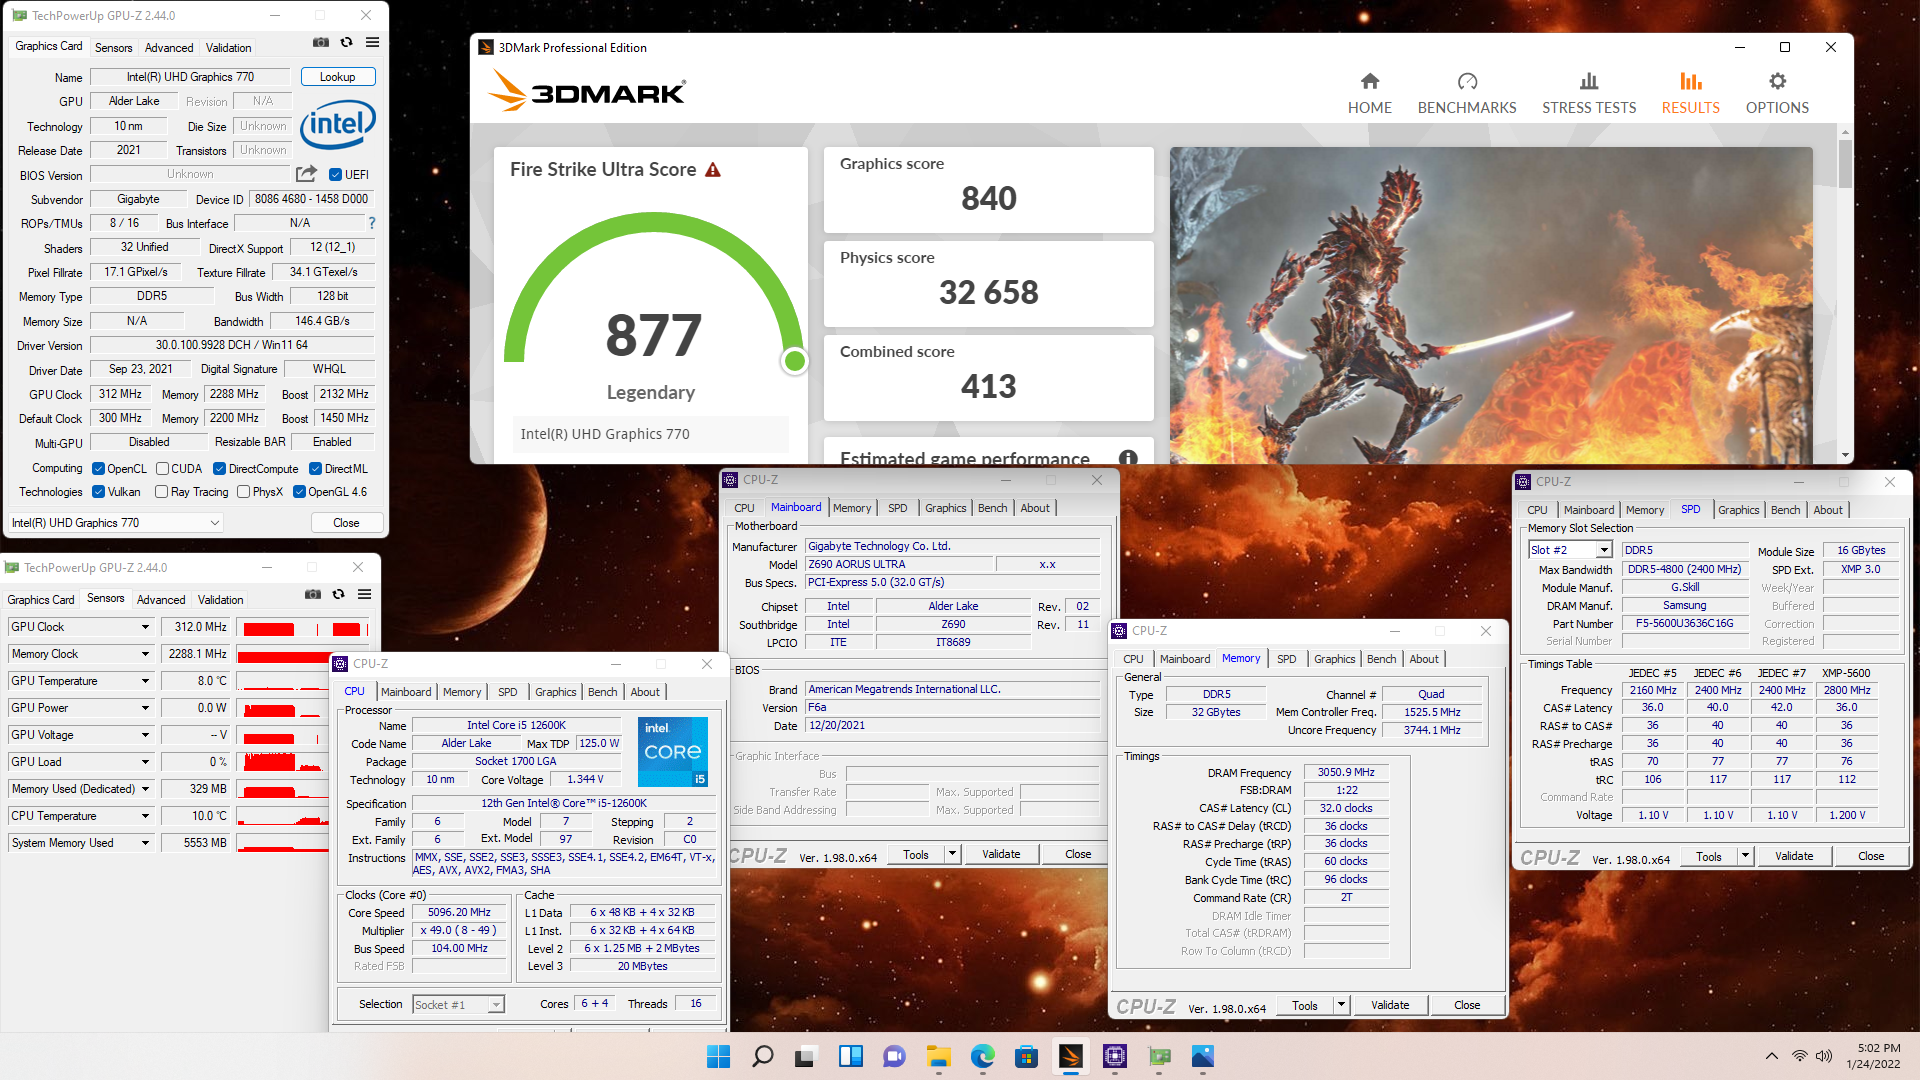
Task: Open the 3DMark STRESS TESTS section
Action: pos(1589,94)
